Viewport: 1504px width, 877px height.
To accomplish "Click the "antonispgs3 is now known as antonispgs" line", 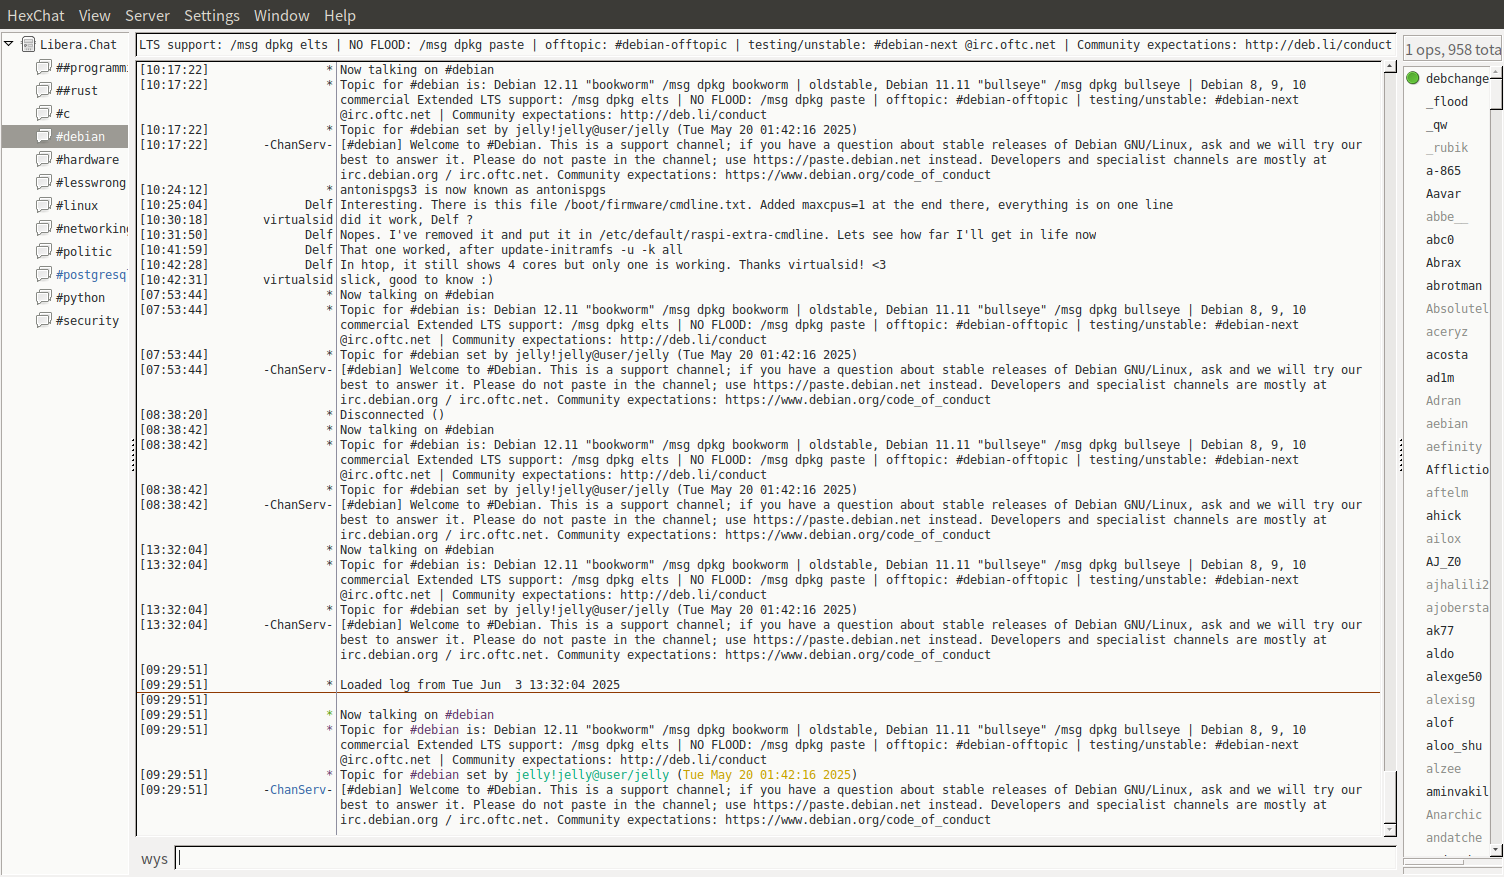I will [473, 190].
